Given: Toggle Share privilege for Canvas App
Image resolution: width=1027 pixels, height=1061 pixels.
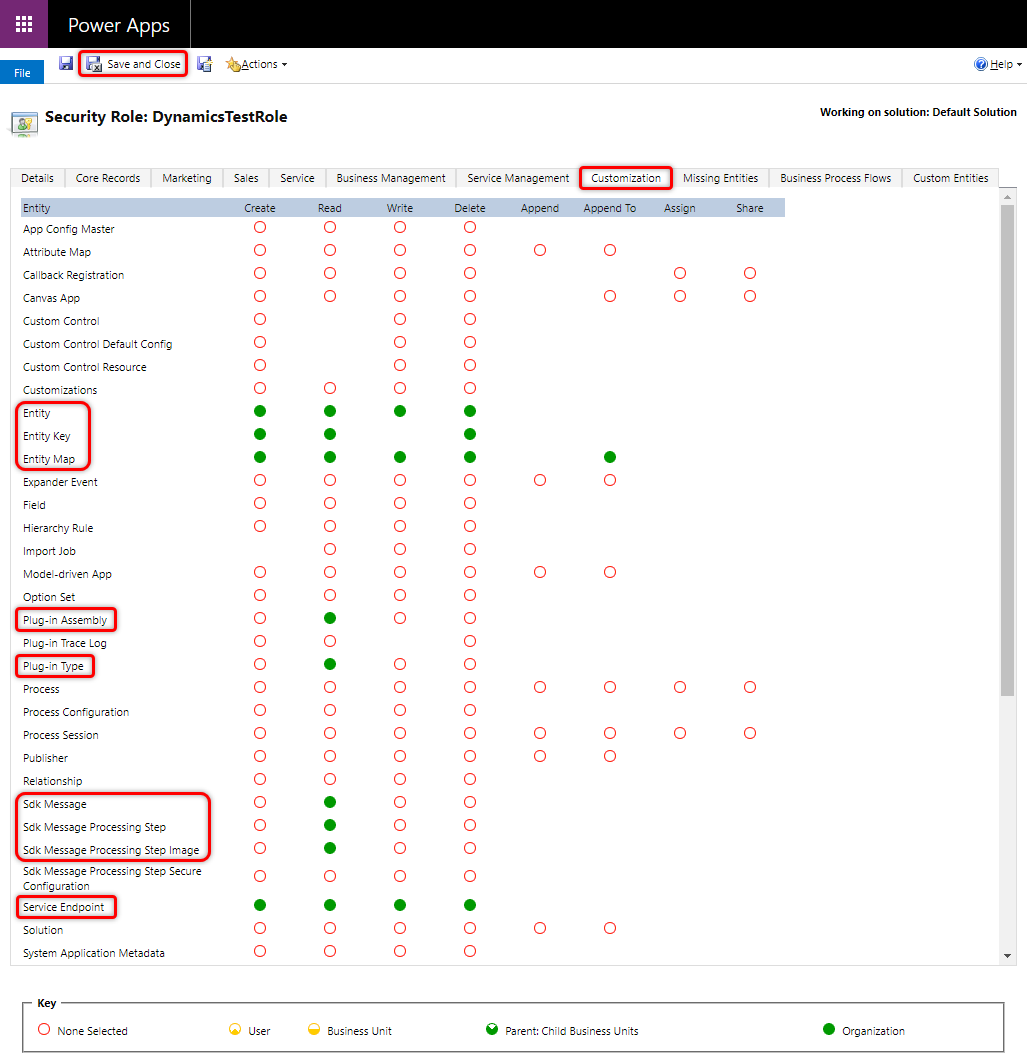Looking at the screenshot, I should pyautogui.click(x=750, y=296).
